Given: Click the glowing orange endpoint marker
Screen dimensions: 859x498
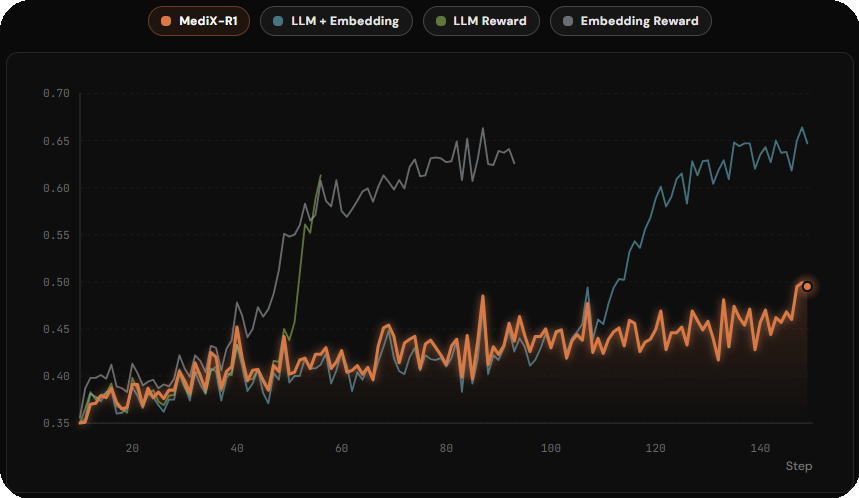Looking at the screenshot, I should click(807, 286).
